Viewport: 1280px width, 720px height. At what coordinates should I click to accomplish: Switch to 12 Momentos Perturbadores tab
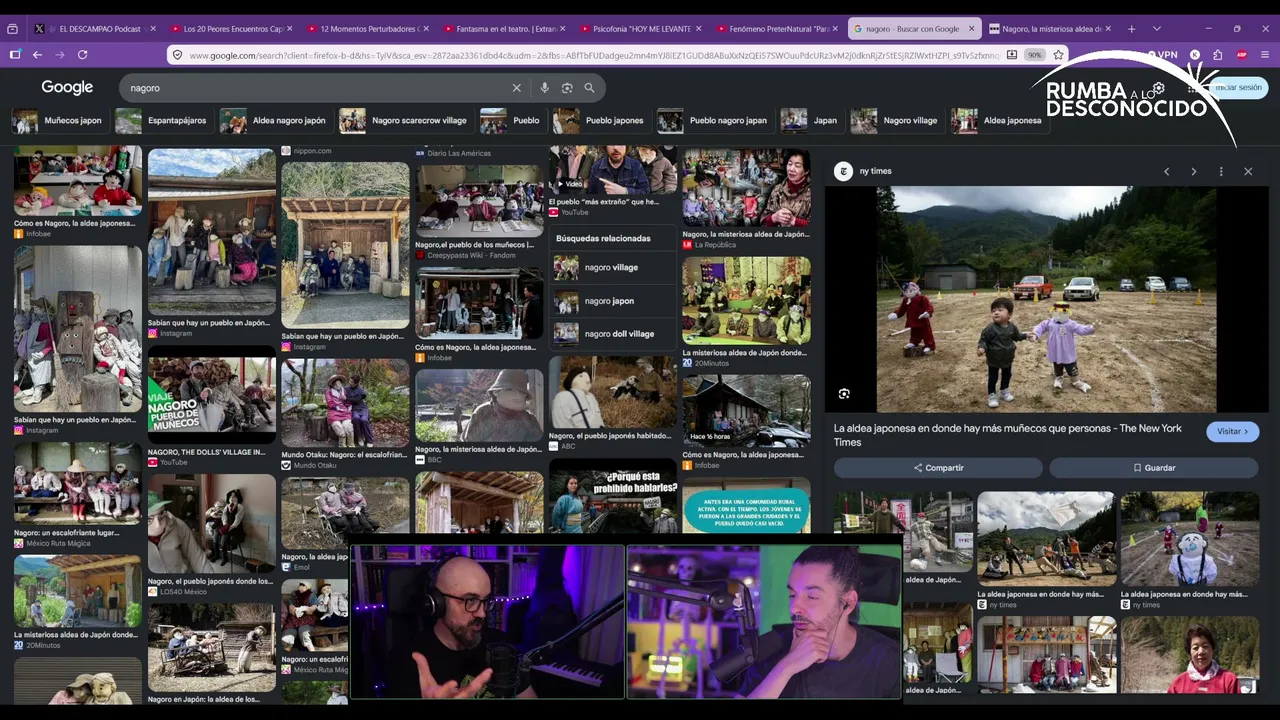[367, 29]
